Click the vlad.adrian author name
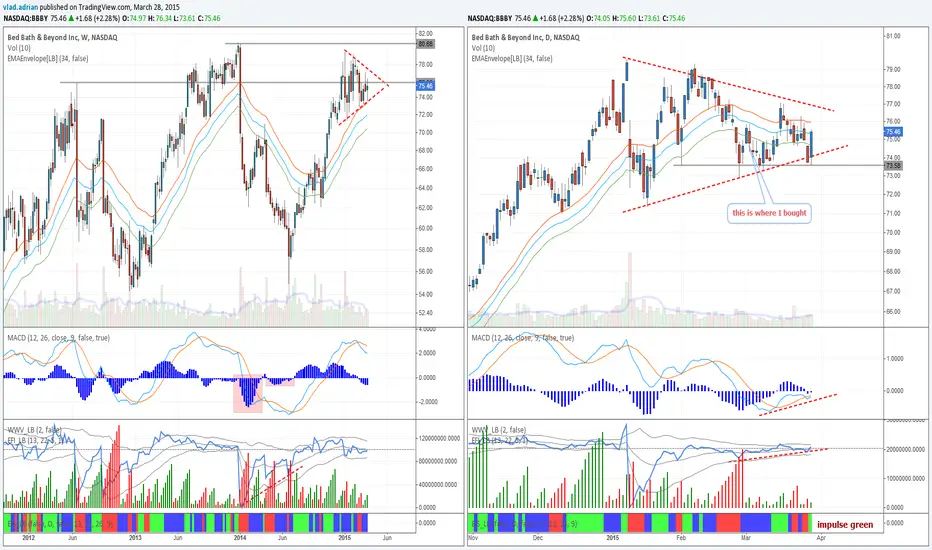 (x=21, y=8)
